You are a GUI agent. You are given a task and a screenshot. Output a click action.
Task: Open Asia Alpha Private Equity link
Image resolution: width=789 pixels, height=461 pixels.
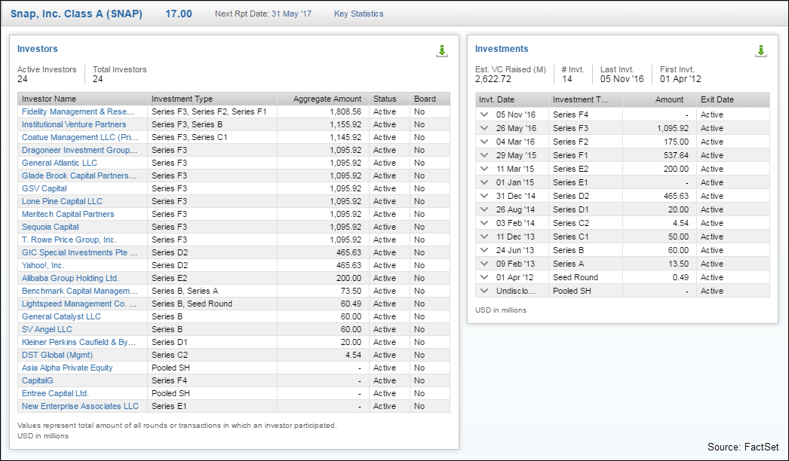point(67,368)
